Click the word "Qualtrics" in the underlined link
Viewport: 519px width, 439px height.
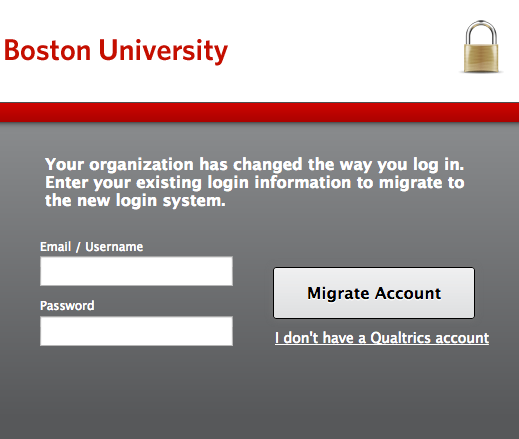pyautogui.click(x=401, y=338)
